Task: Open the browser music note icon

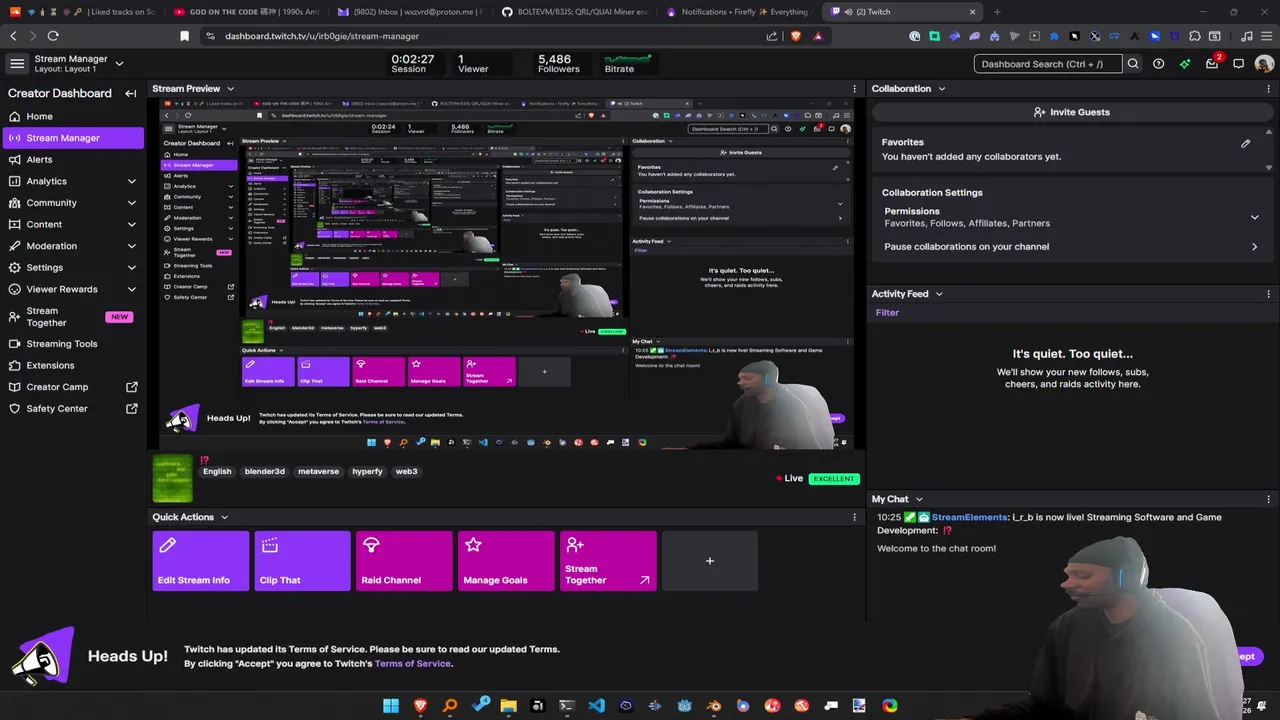Action: point(1246,36)
